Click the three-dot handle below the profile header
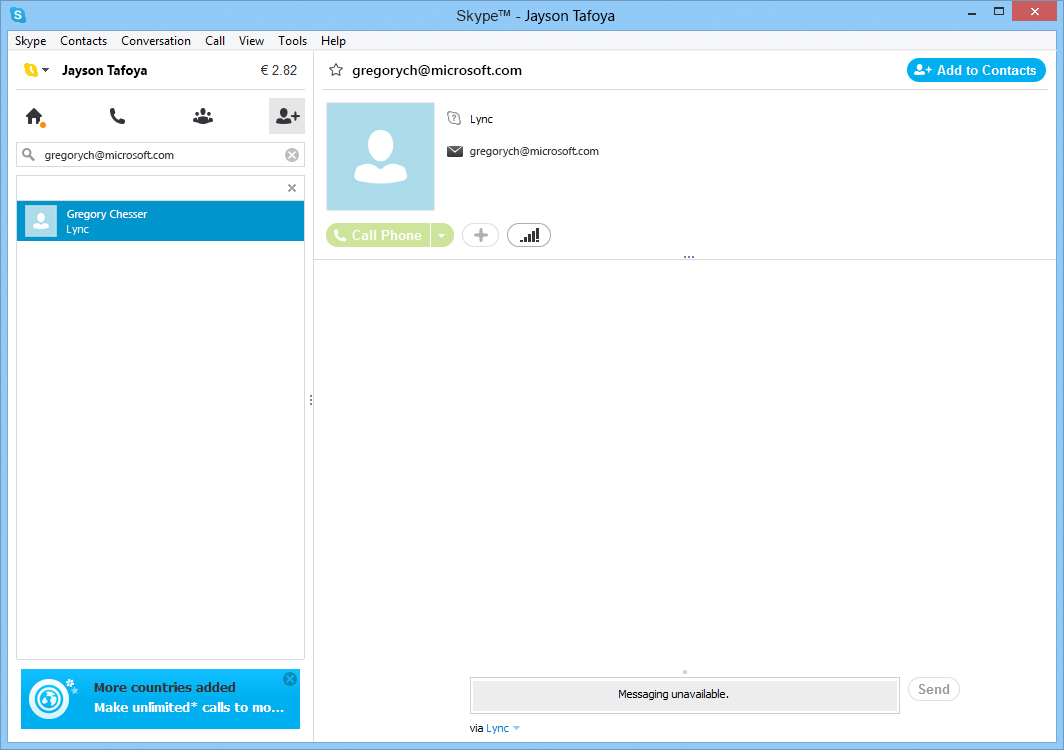The width and height of the screenshot is (1064, 750). 689,257
